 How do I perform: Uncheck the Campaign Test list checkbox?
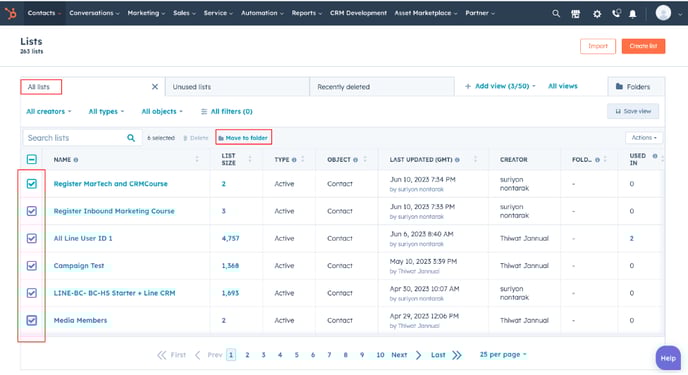click(x=32, y=266)
